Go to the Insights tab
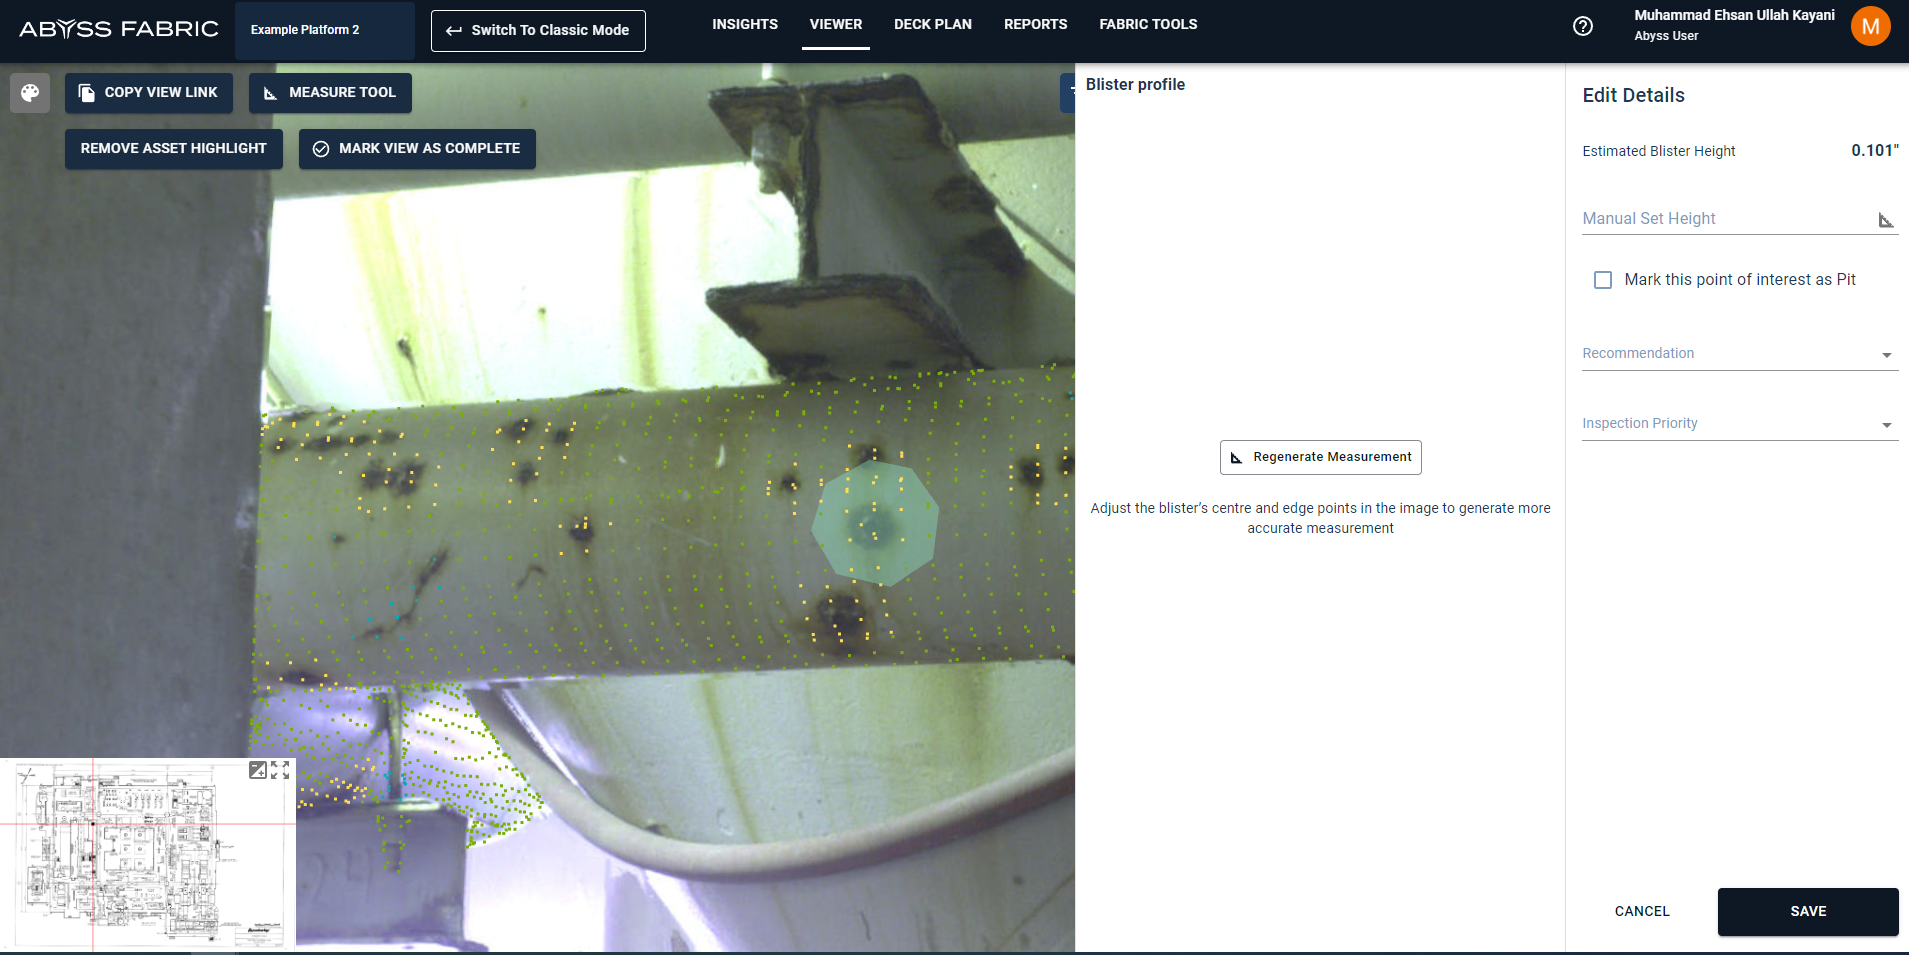This screenshot has width=1909, height=955. (744, 24)
